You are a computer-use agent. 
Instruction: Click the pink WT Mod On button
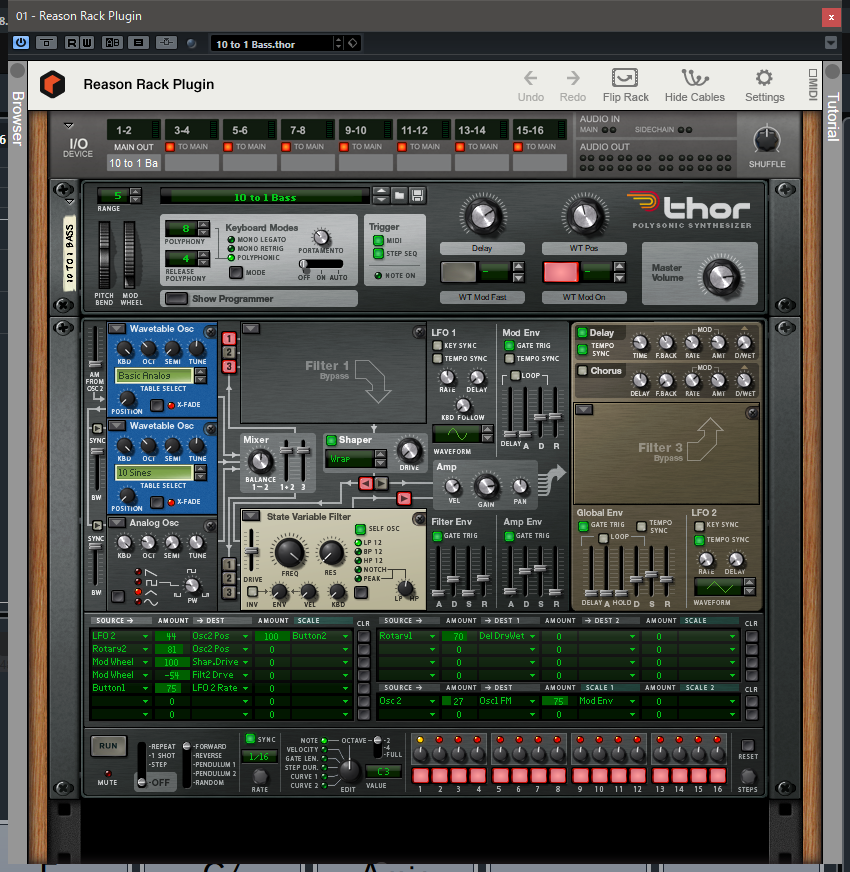(x=561, y=272)
